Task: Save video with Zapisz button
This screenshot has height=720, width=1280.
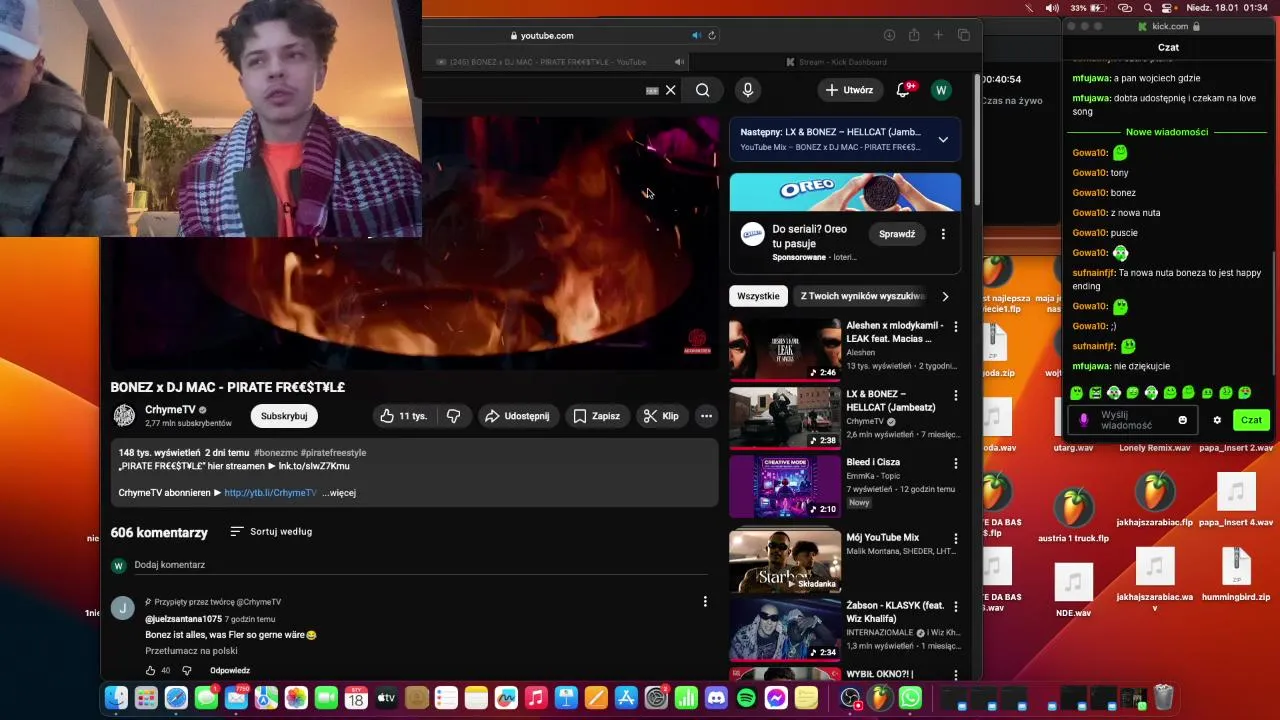Action: tap(596, 416)
